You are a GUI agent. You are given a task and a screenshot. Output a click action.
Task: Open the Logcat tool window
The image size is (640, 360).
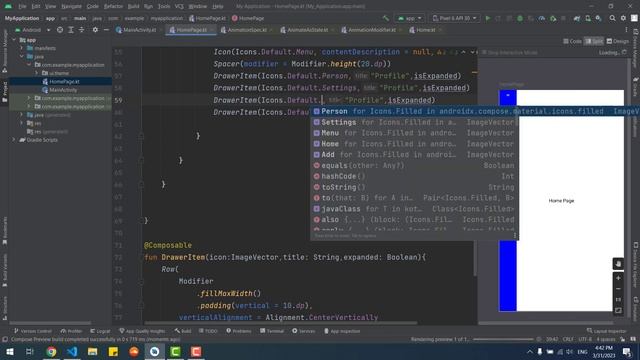[x=100, y=331]
